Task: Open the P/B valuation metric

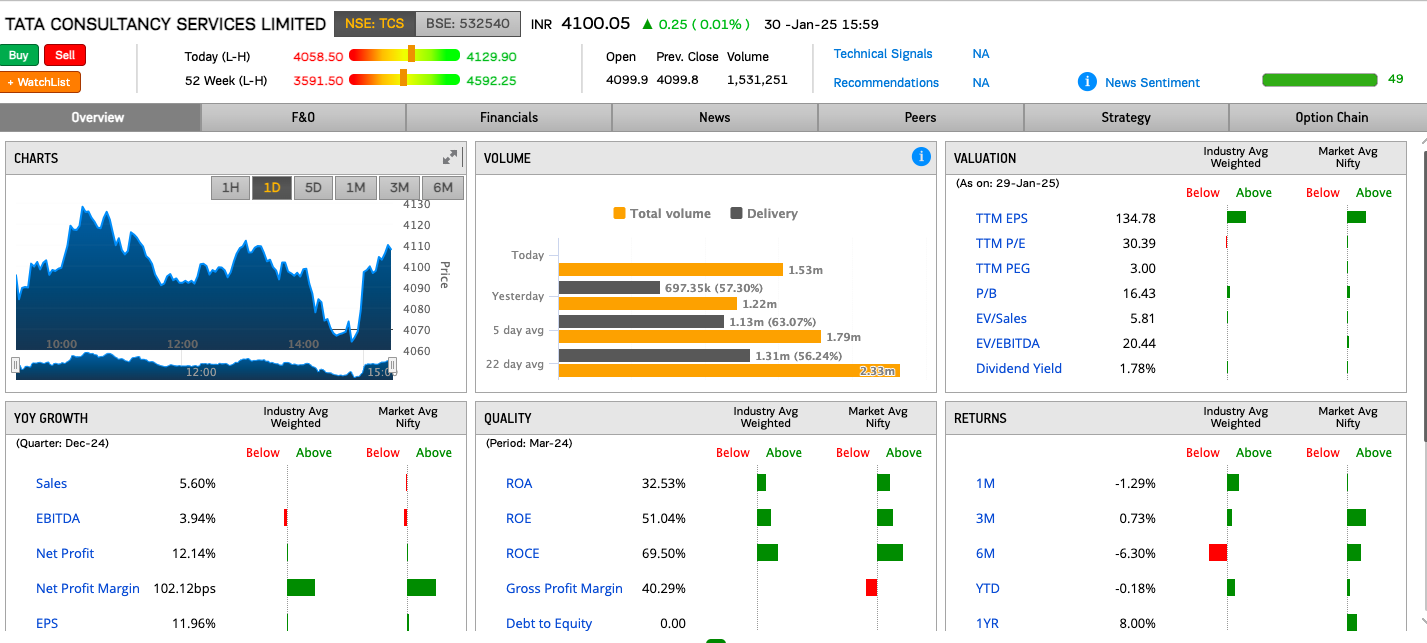Action: click(986, 293)
